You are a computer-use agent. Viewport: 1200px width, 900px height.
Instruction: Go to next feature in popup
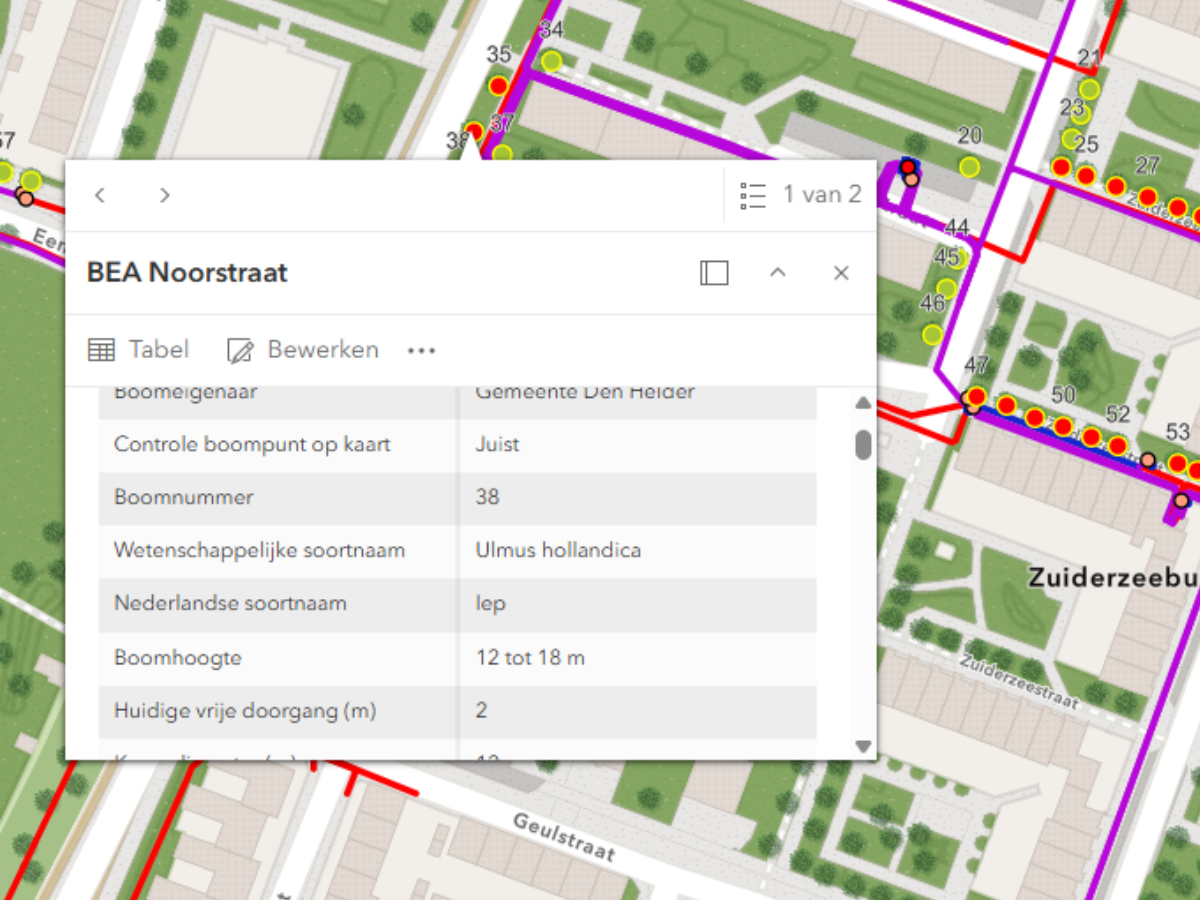tap(165, 195)
